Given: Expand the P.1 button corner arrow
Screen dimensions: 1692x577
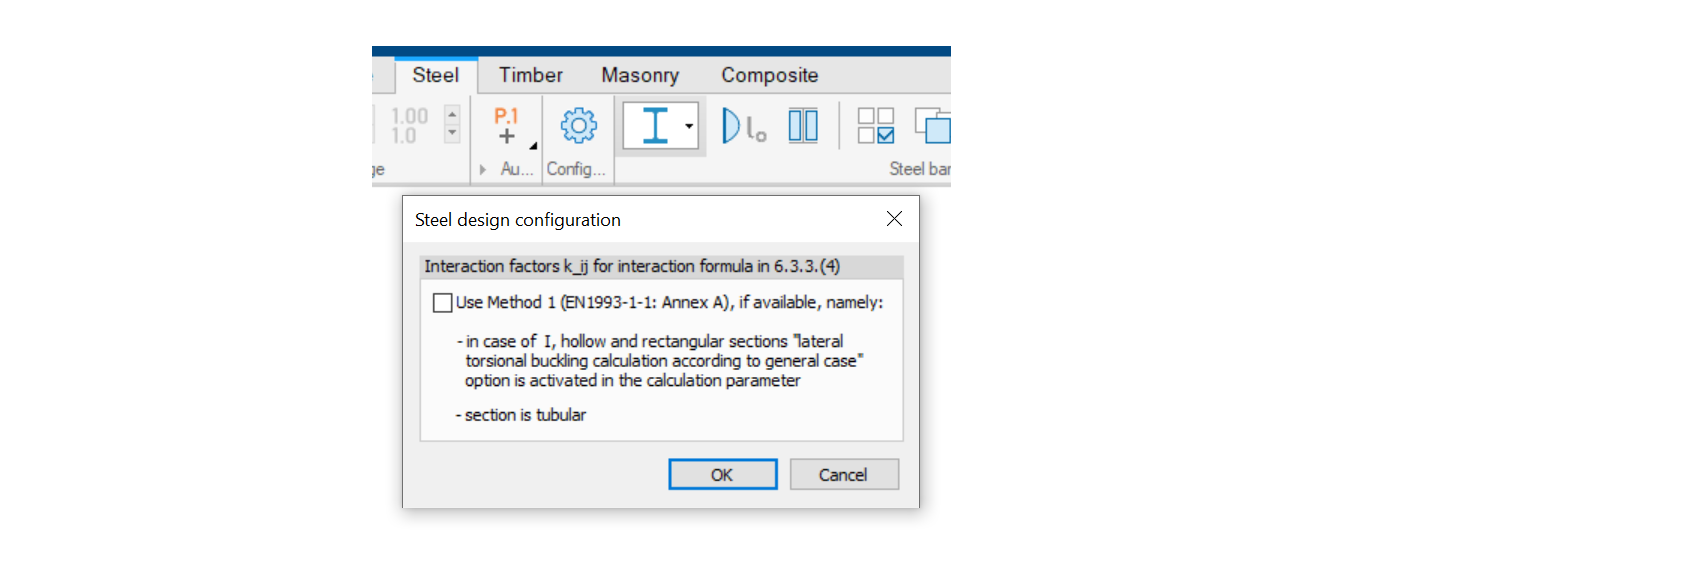Looking at the screenshot, I should (x=533, y=146).
